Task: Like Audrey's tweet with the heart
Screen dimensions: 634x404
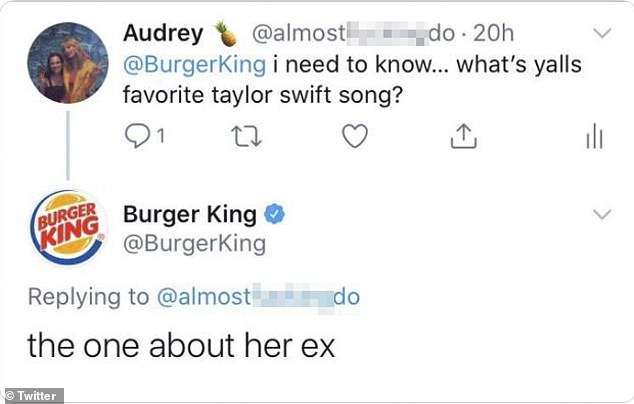Action: click(x=354, y=138)
